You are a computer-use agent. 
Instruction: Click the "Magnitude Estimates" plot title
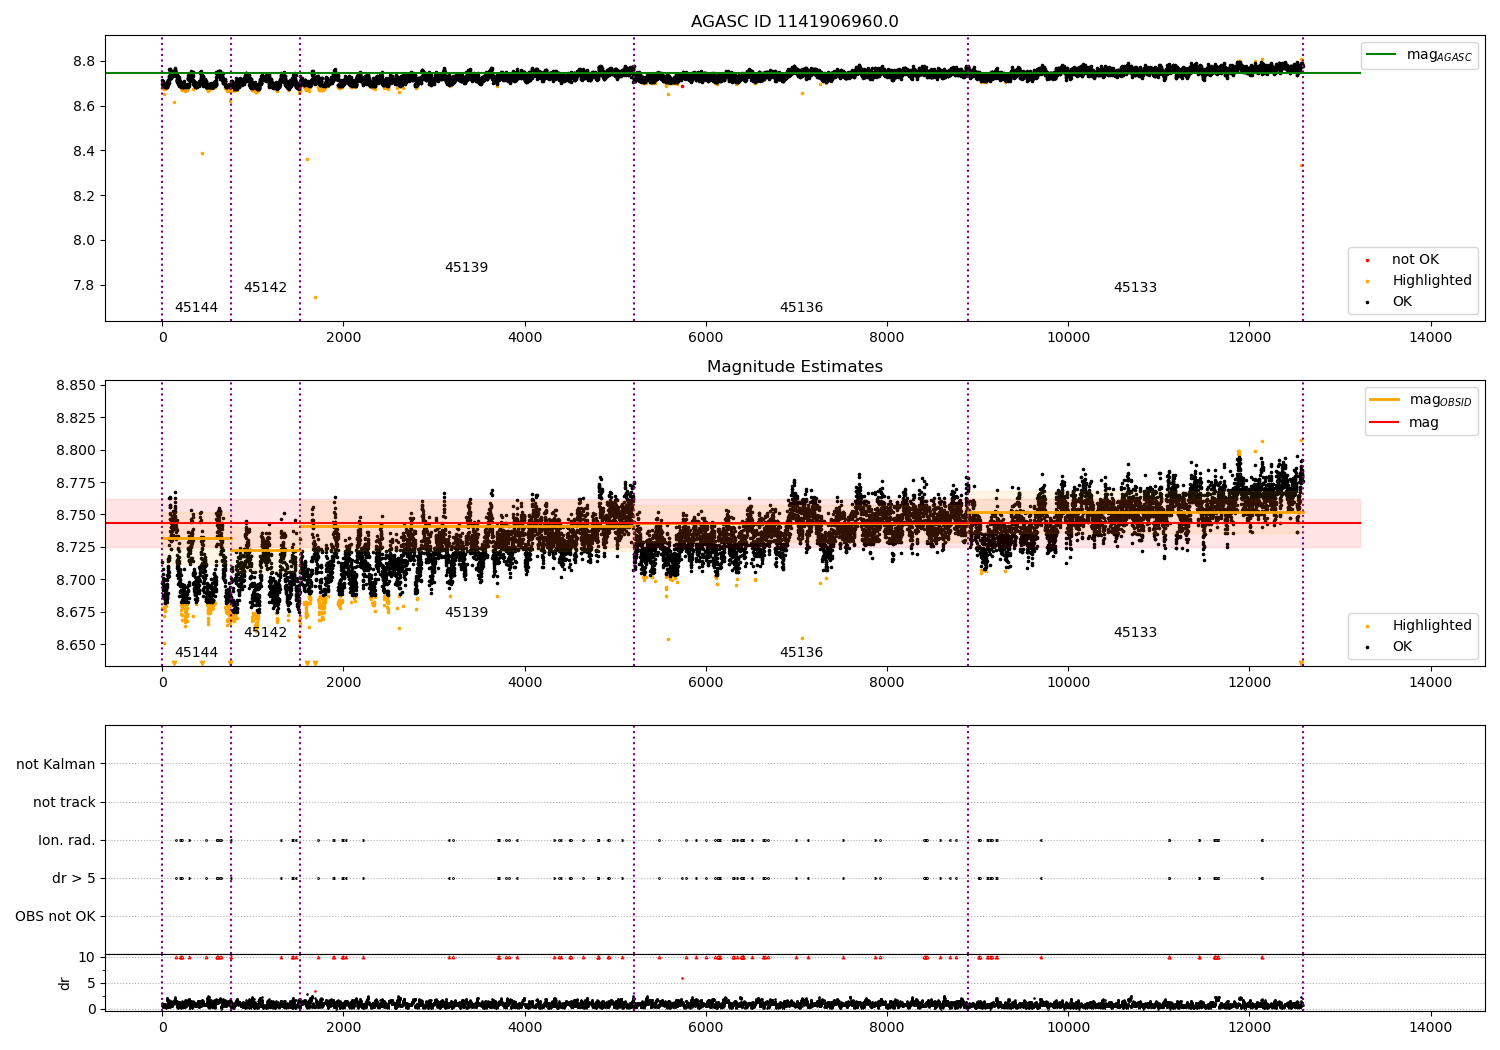point(794,367)
